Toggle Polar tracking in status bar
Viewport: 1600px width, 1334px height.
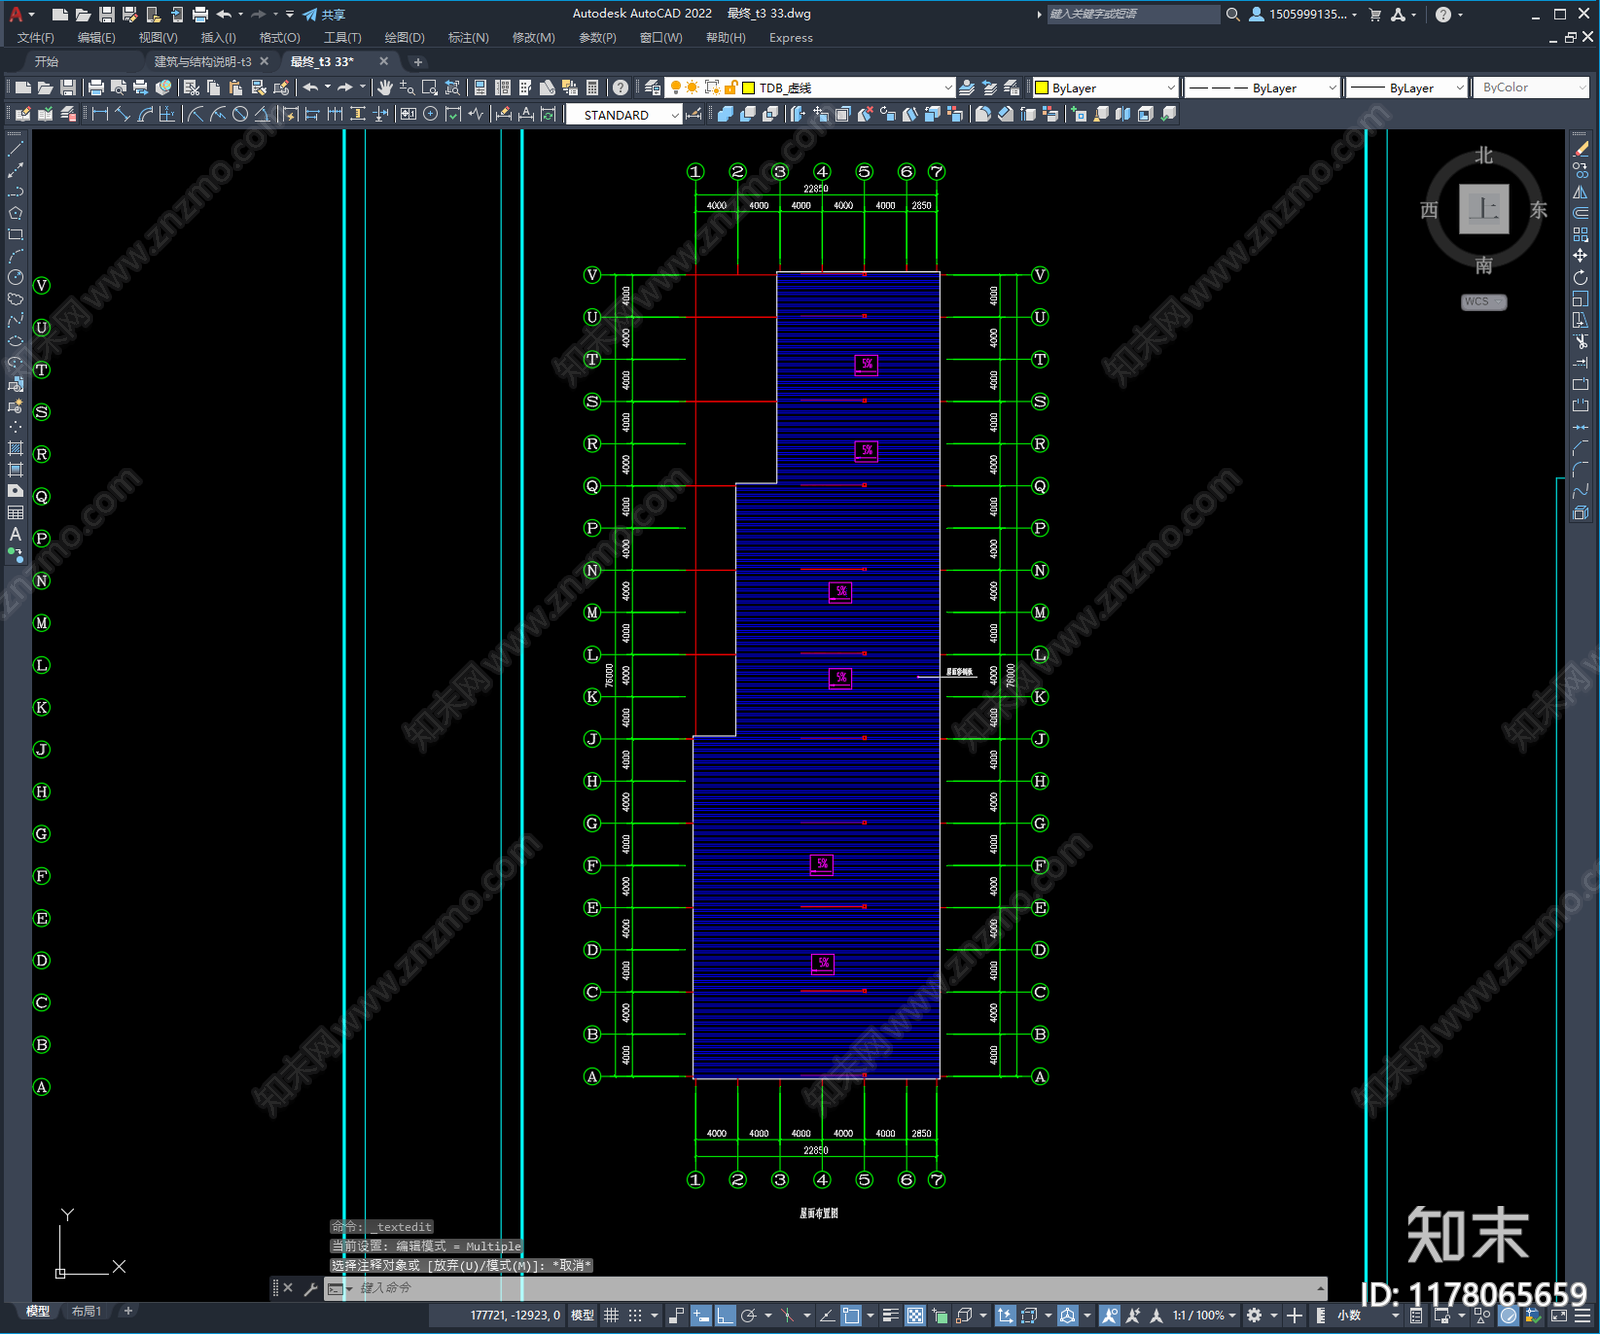click(x=749, y=1315)
